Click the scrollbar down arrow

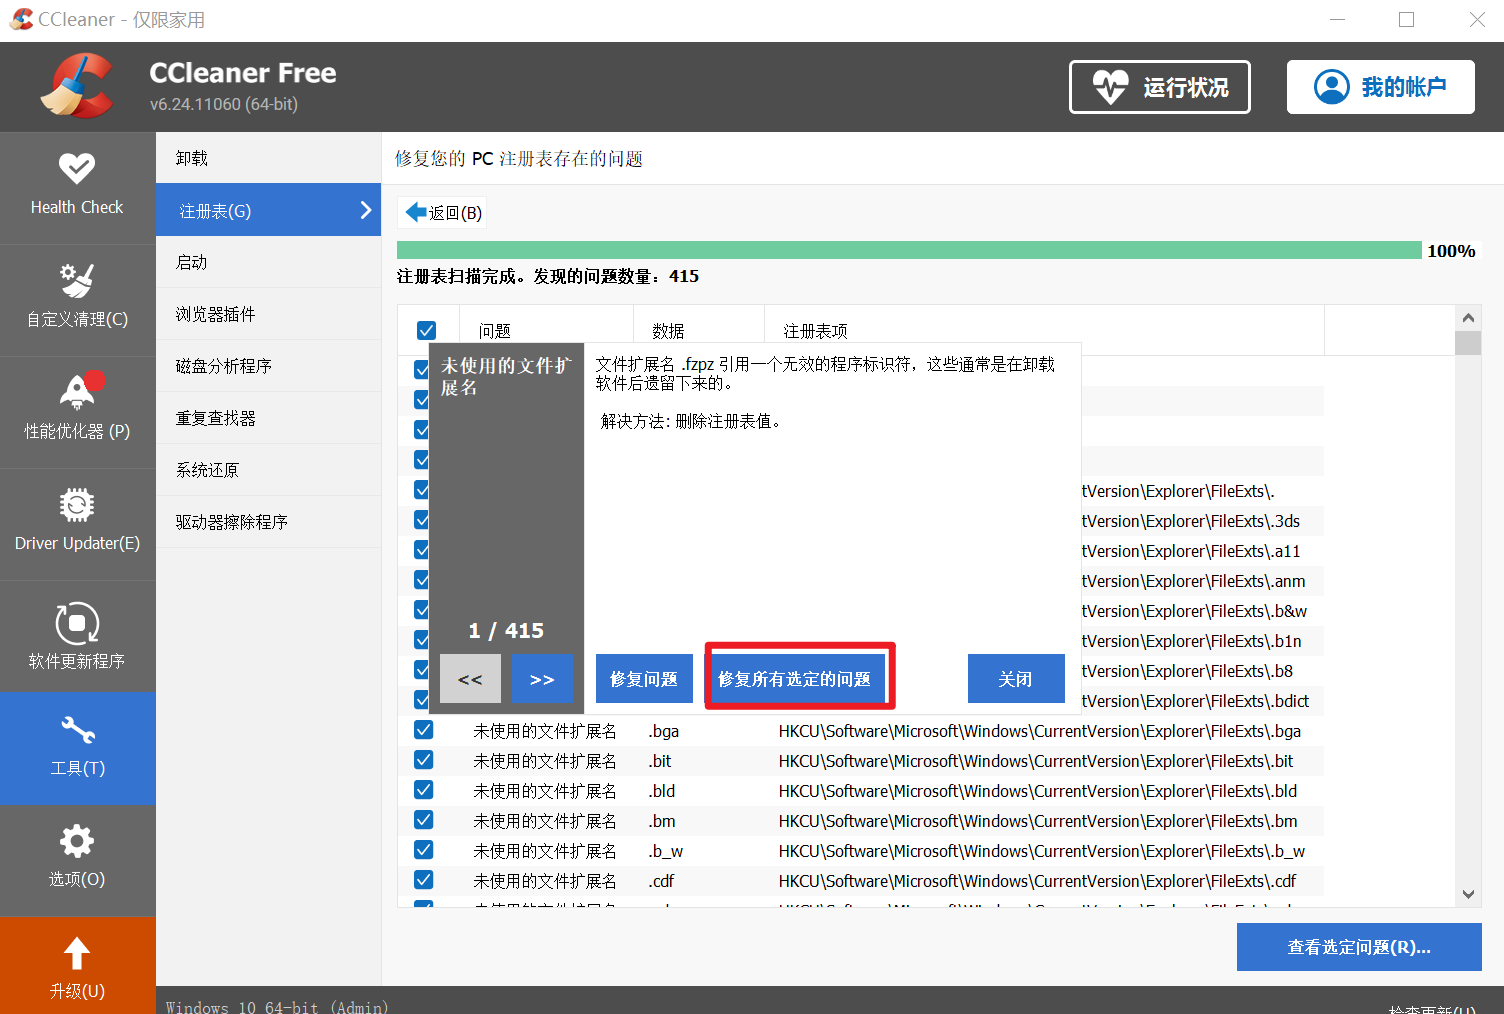pos(1468,895)
